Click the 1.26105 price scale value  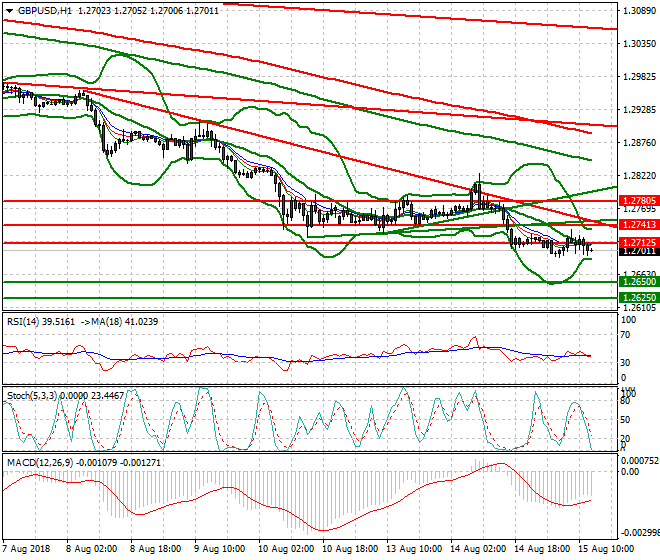coord(639,308)
